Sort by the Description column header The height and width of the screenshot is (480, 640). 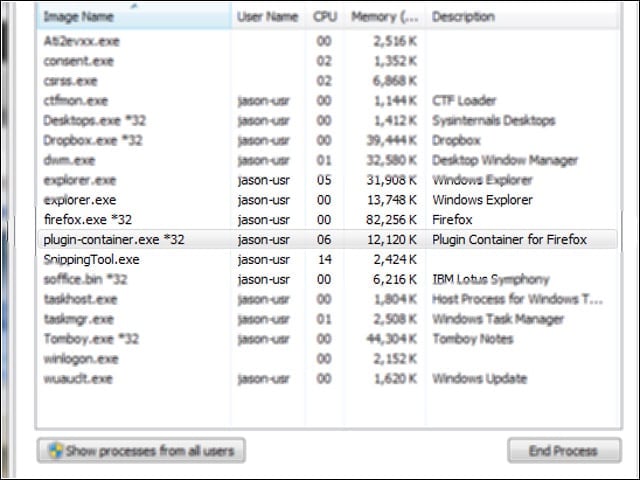click(x=522, y=16)
